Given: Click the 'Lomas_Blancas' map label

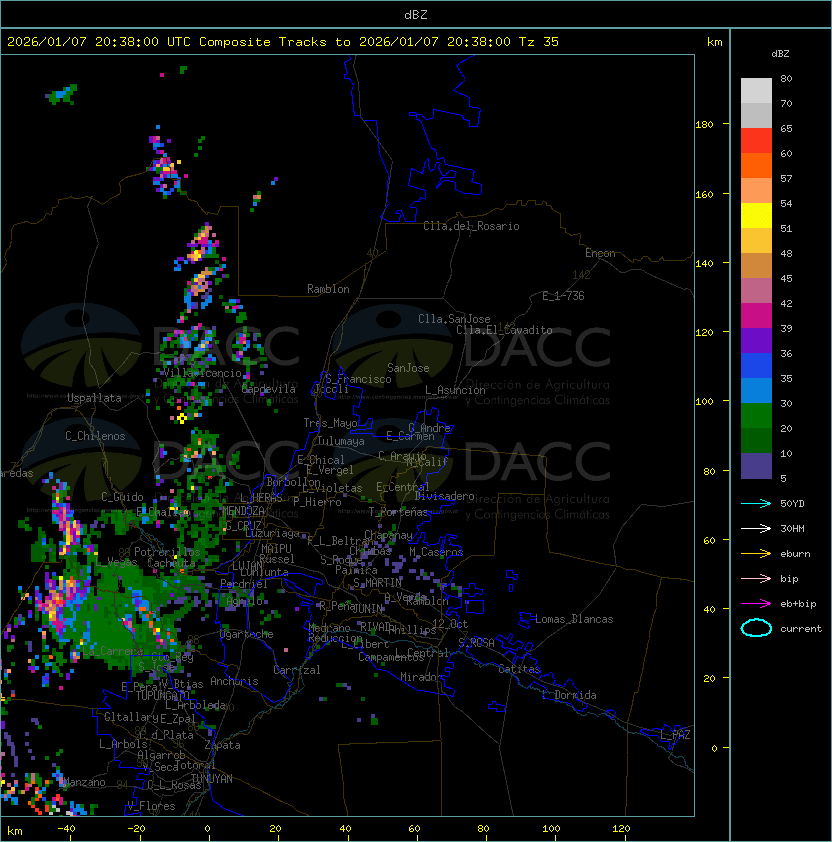Looking at the screenshot, I should [x=574, y=619].
